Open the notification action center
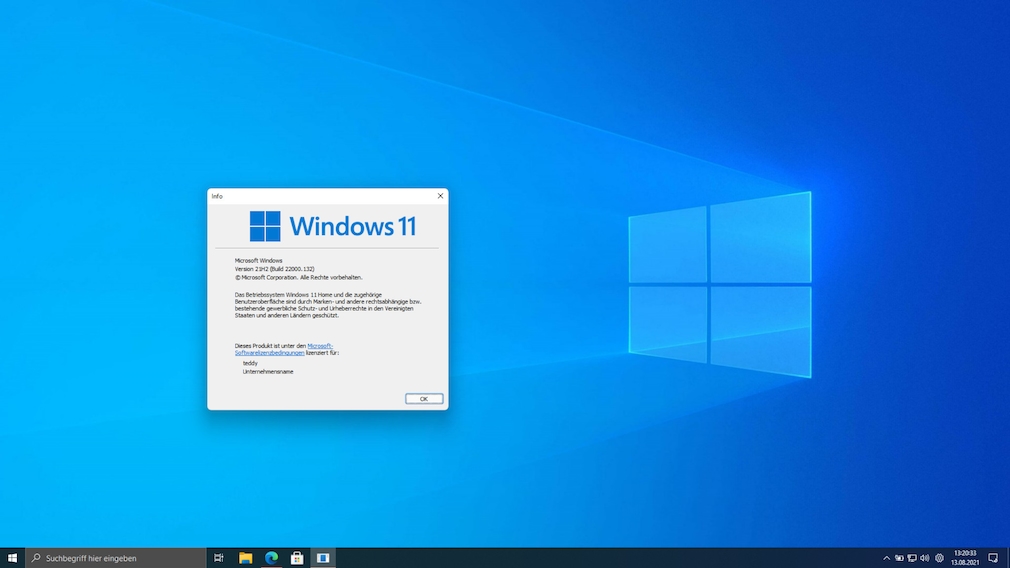The height and width of the screenshot is (568, 1010). (993, 558)
